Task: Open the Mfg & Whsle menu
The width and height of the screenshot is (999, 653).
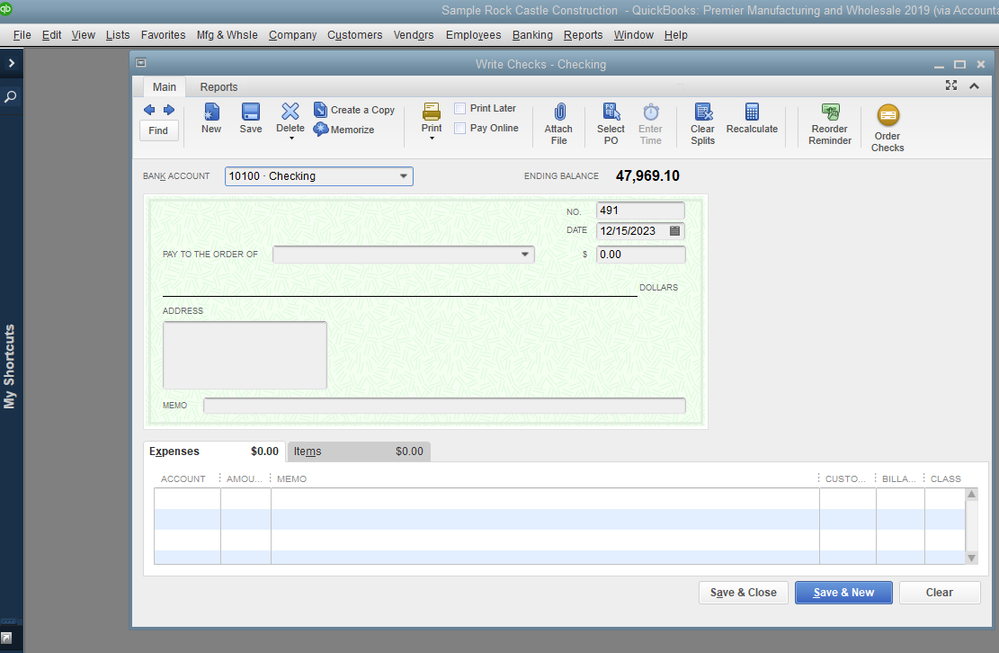Action: click(227, 35)
